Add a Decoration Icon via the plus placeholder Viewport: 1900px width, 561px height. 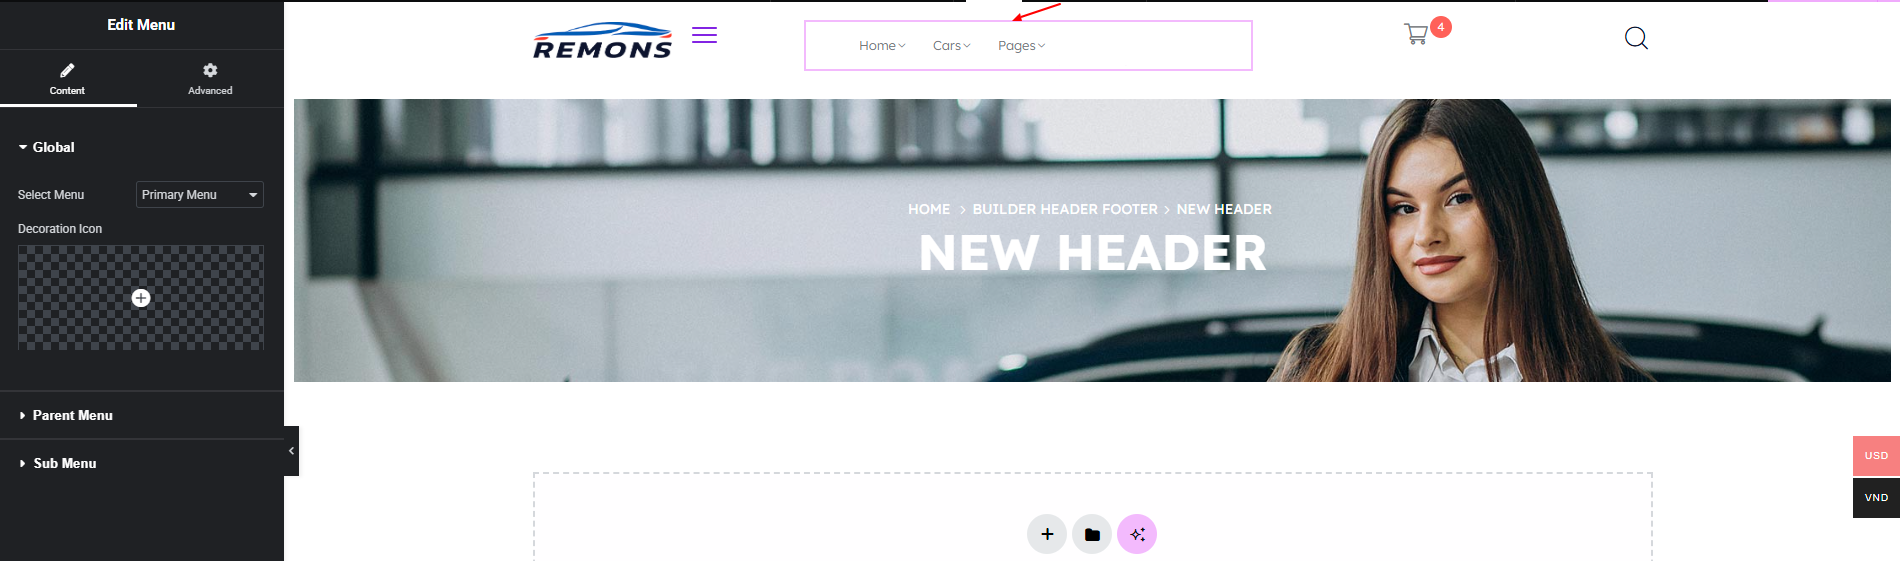click(x=141, y=298)
